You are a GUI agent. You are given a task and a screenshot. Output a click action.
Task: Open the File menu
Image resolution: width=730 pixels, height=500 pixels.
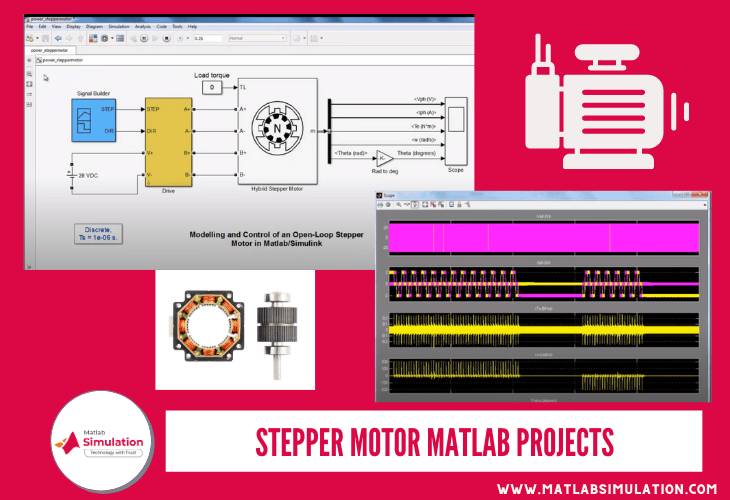click(x=30, y=27)
